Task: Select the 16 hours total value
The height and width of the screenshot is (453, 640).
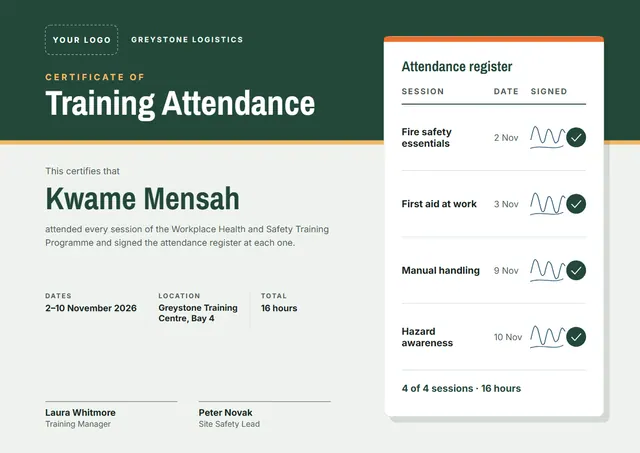Action: [279, 308]
